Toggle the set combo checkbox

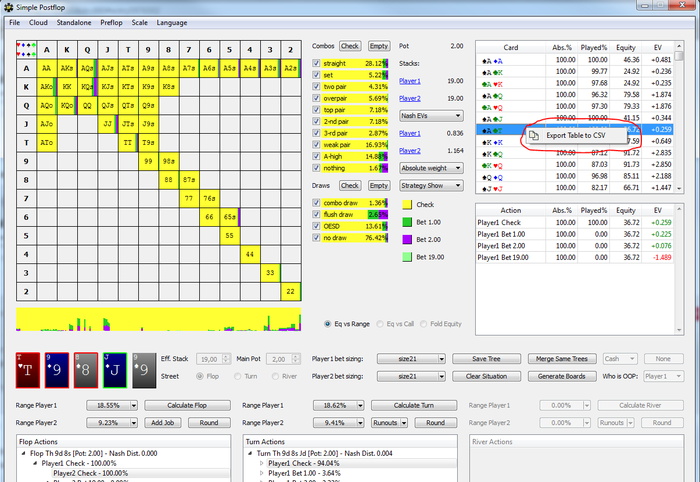click(x=317, y=75)
